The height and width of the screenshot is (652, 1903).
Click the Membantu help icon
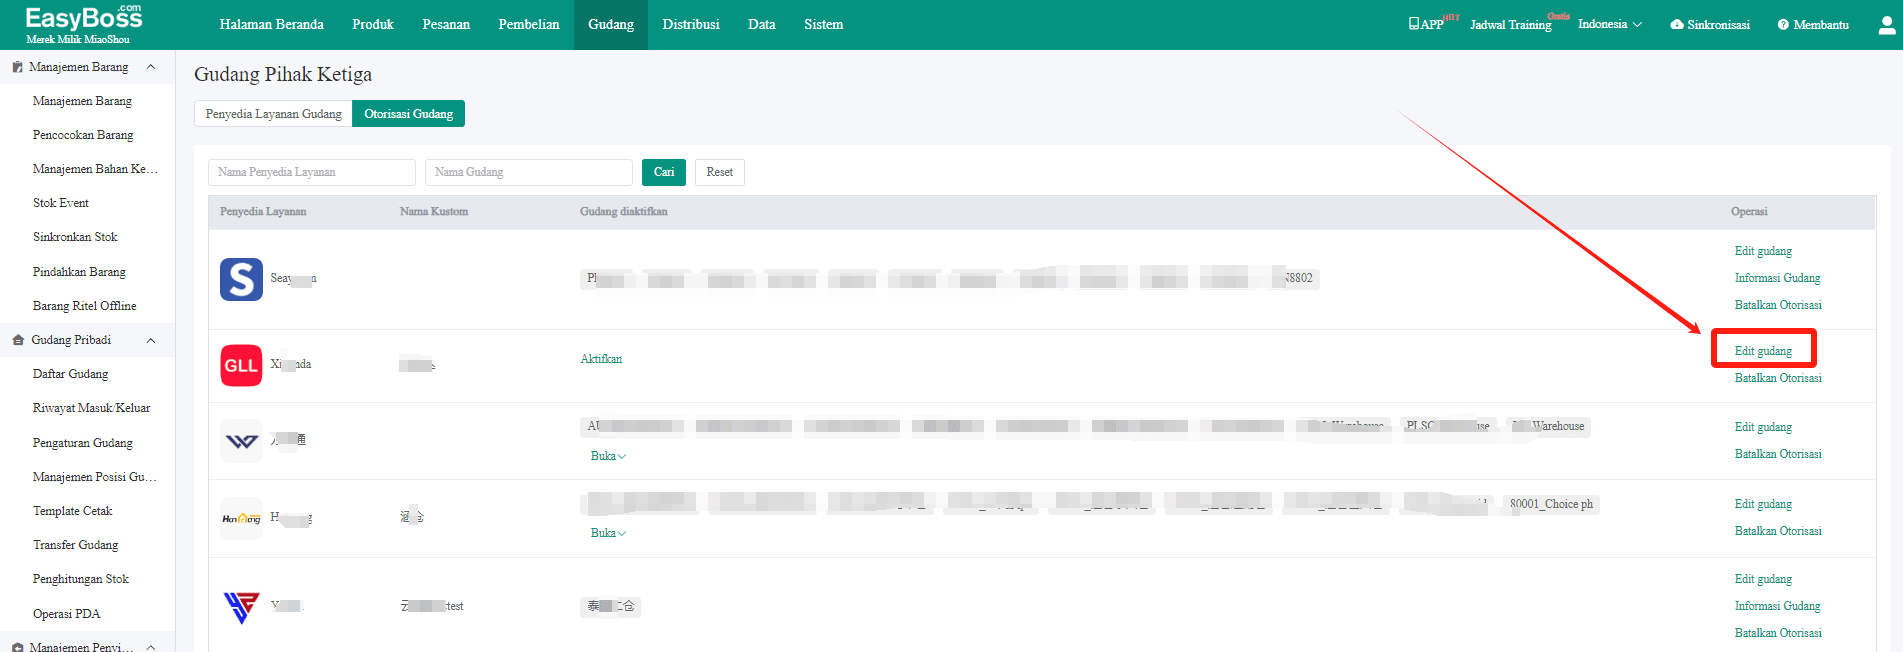click(x=1783, y=25)
